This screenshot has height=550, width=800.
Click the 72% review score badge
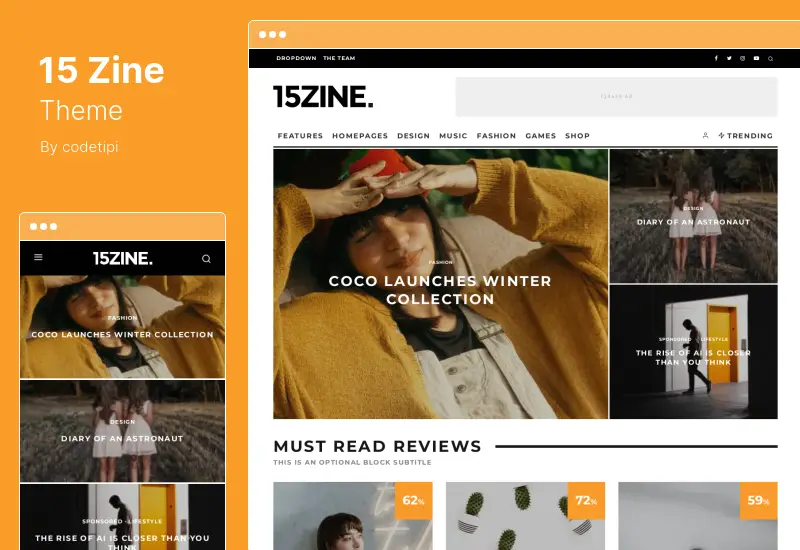[x=586, y=501]
